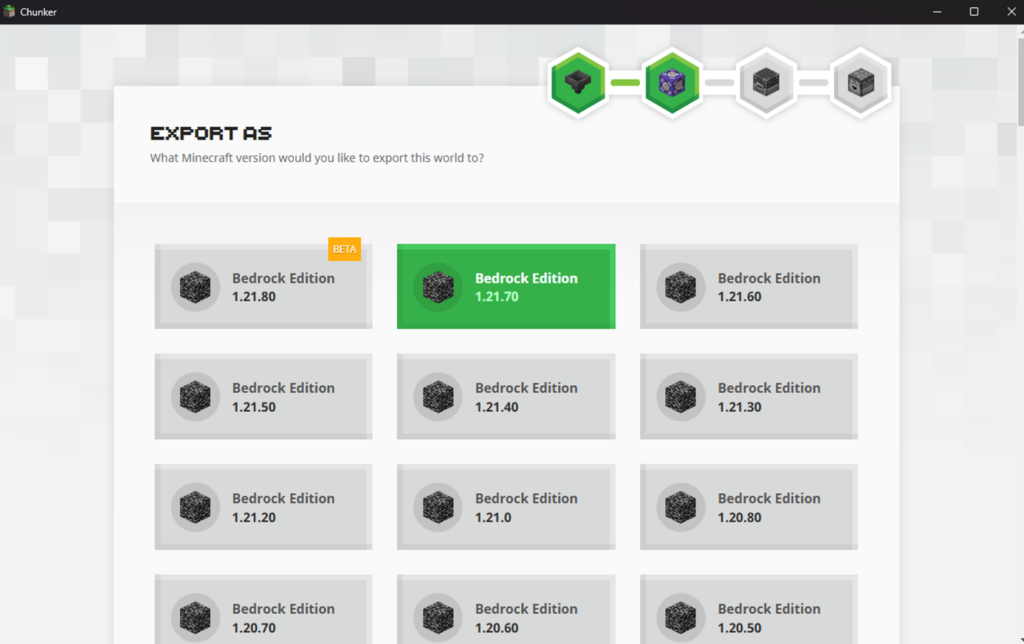Click the block icon on the Bedrock 1.21.30 card
The width and height of the screenshot is (1024, 644).
(x=680, y=396)
